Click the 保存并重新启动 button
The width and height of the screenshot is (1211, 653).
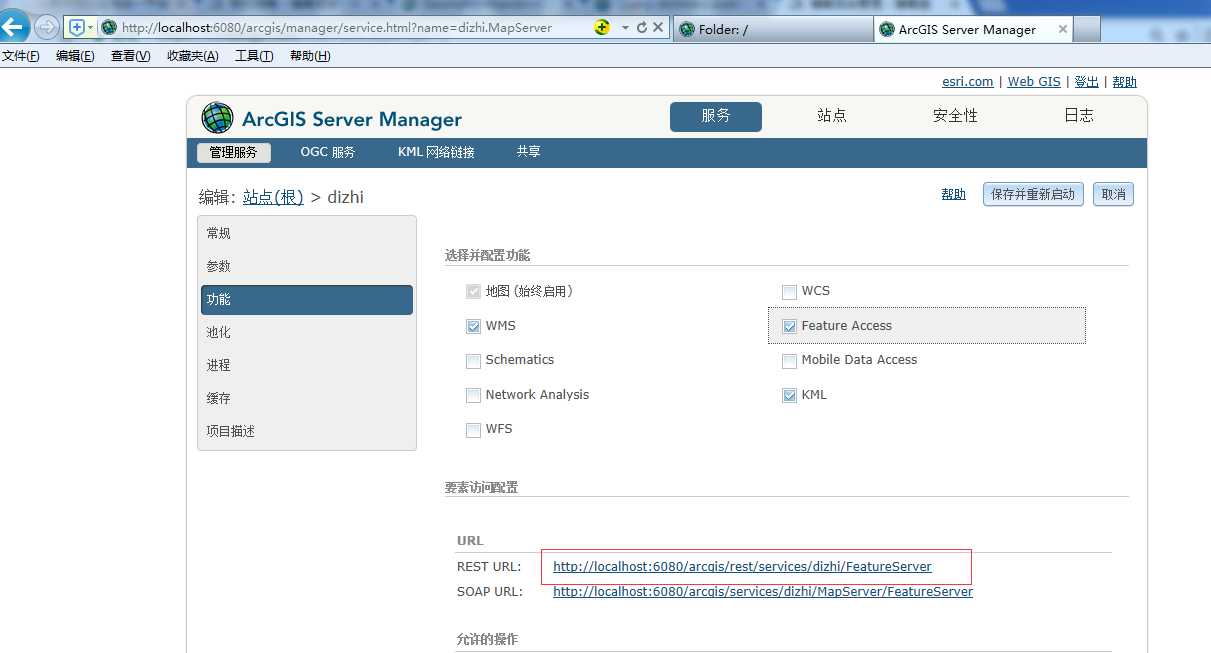tap(1034, 194)
